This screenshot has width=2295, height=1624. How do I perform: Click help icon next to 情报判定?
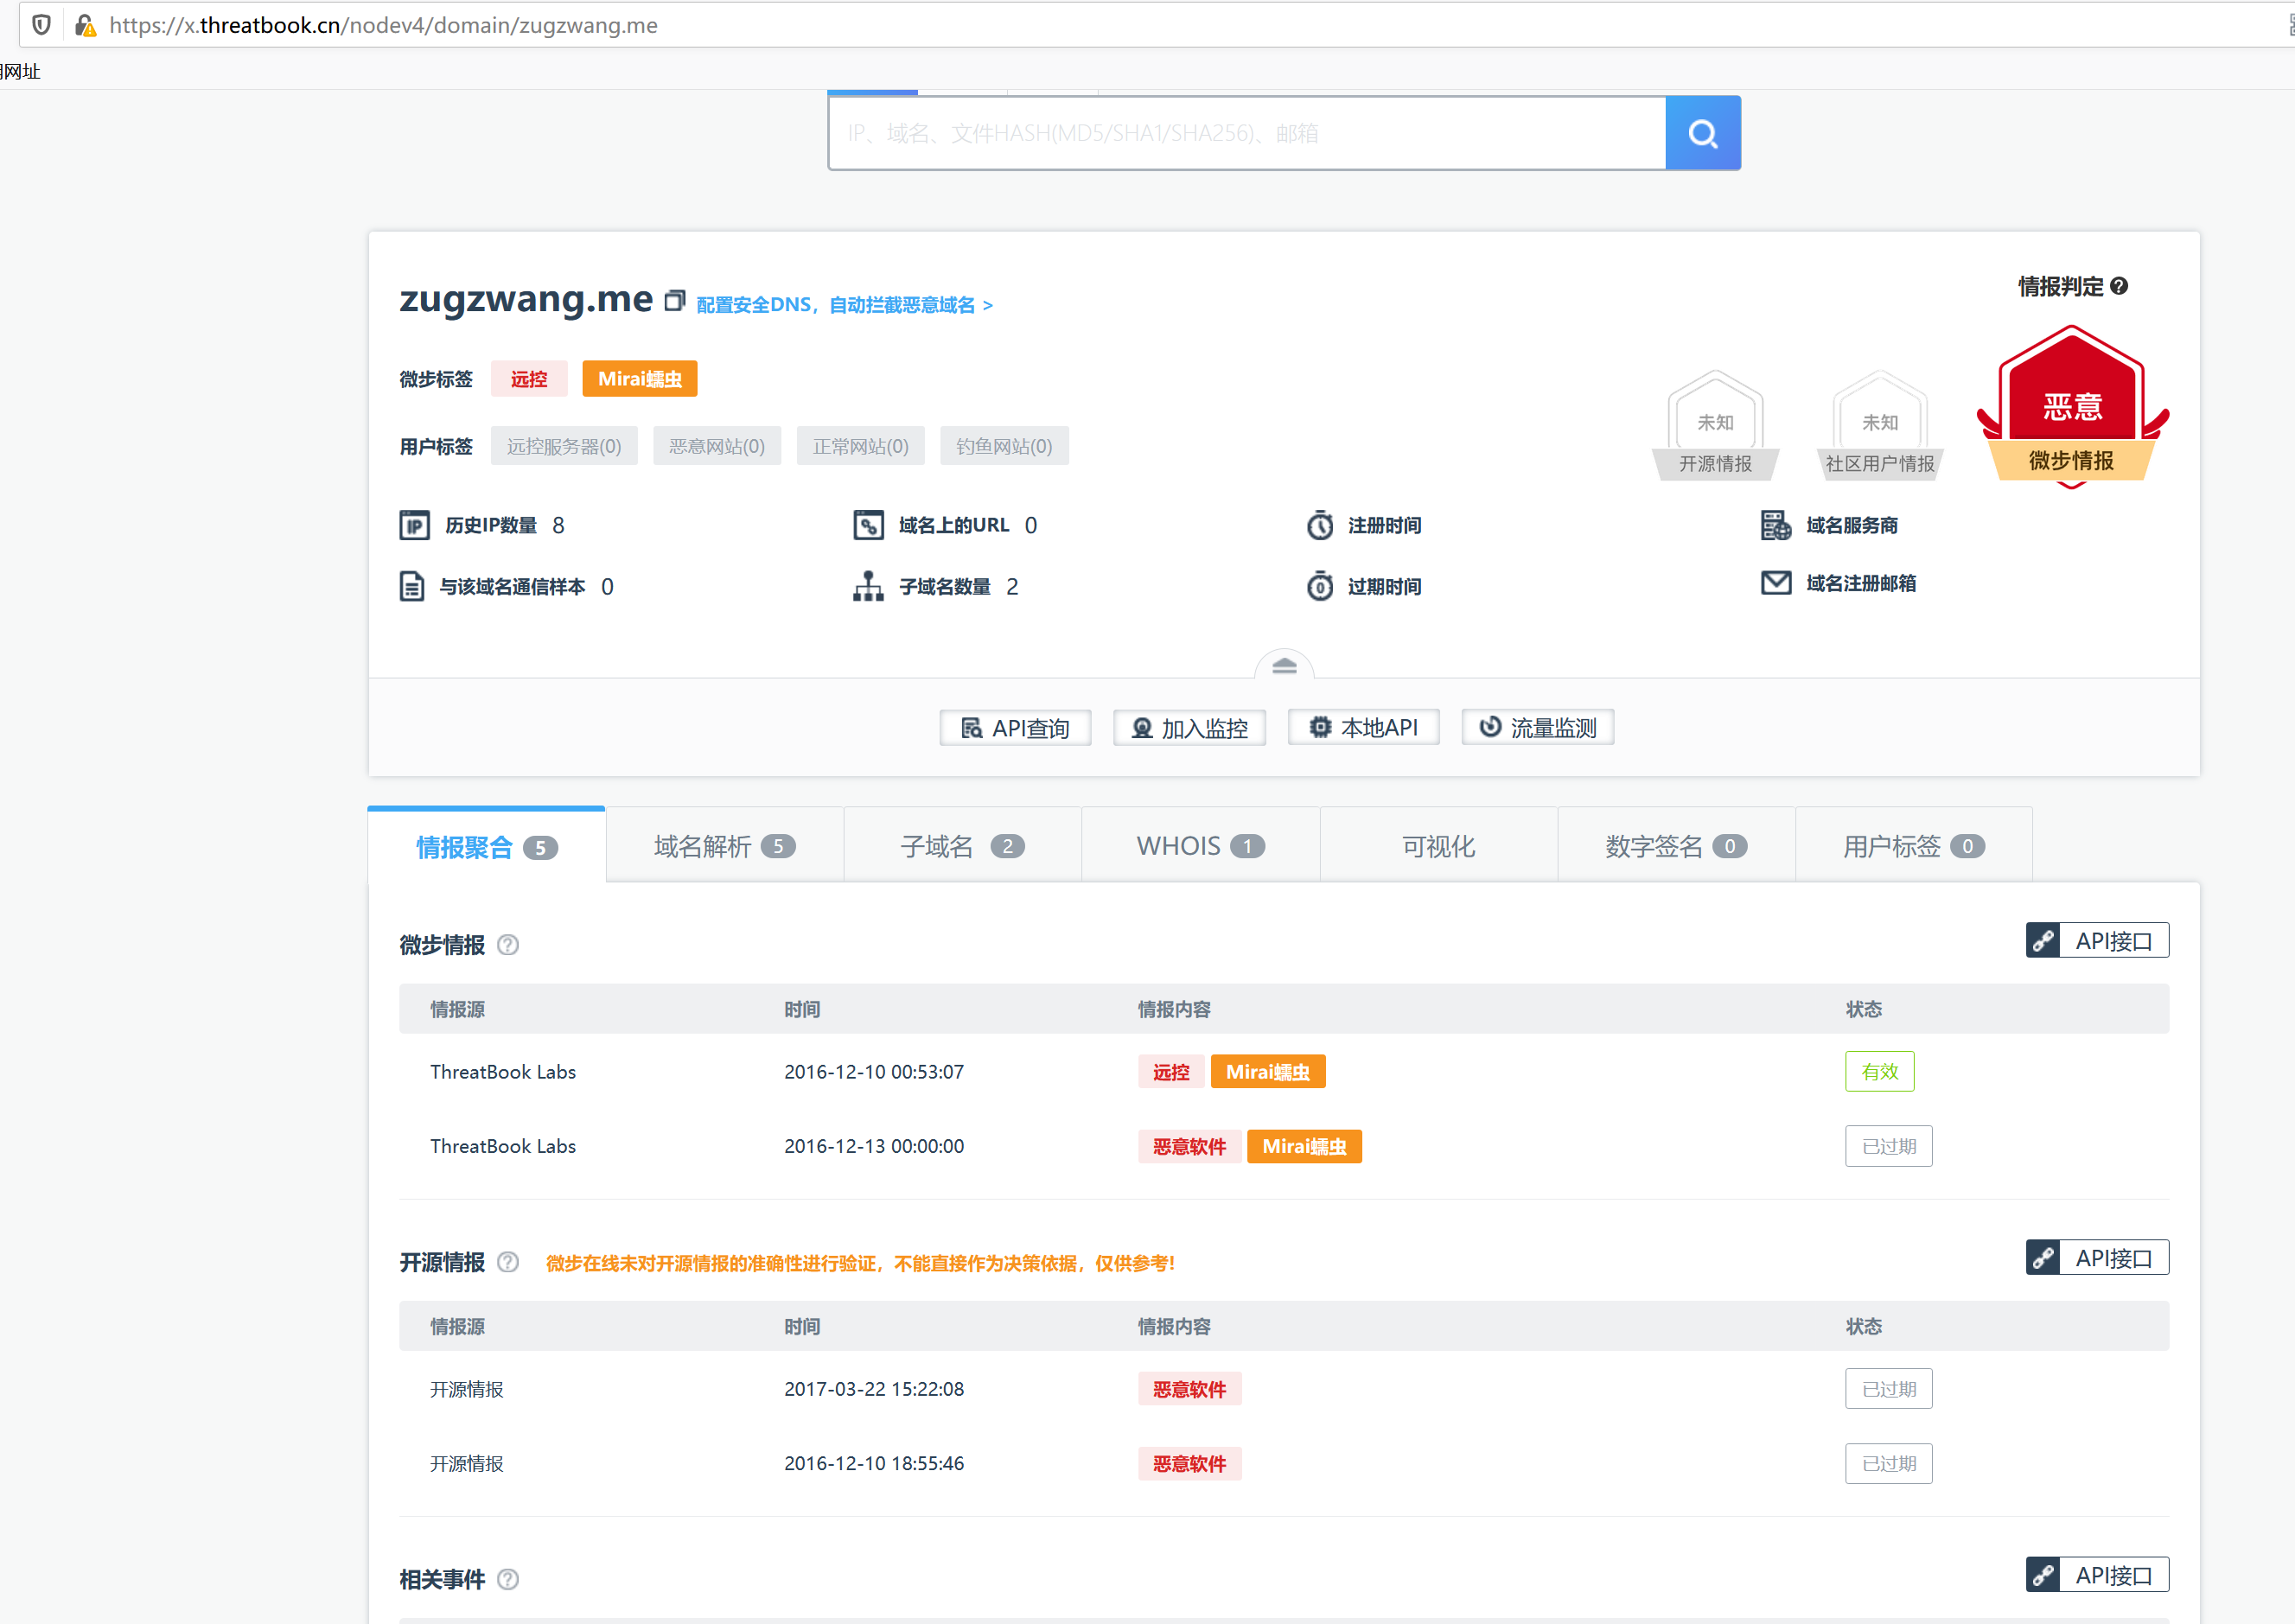[2119, 286]
